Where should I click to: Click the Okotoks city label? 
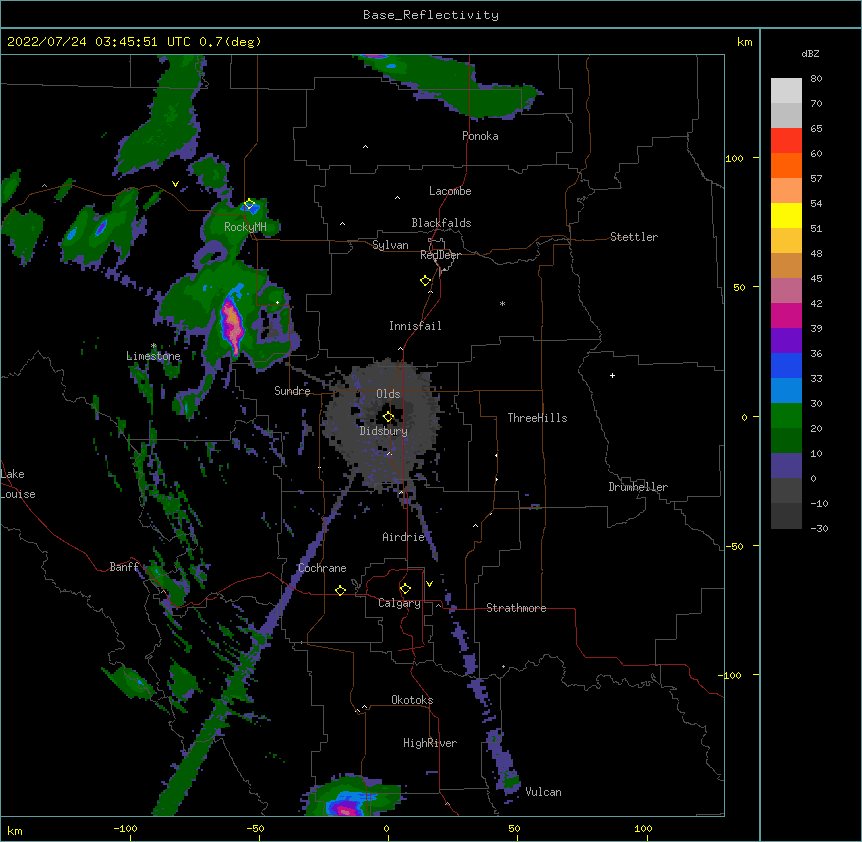(x=412, y=700)
